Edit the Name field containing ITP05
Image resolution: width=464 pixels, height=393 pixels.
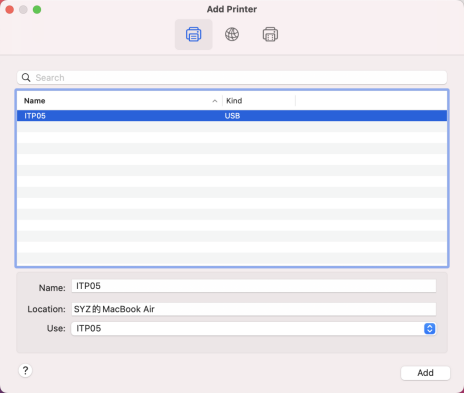254,286
